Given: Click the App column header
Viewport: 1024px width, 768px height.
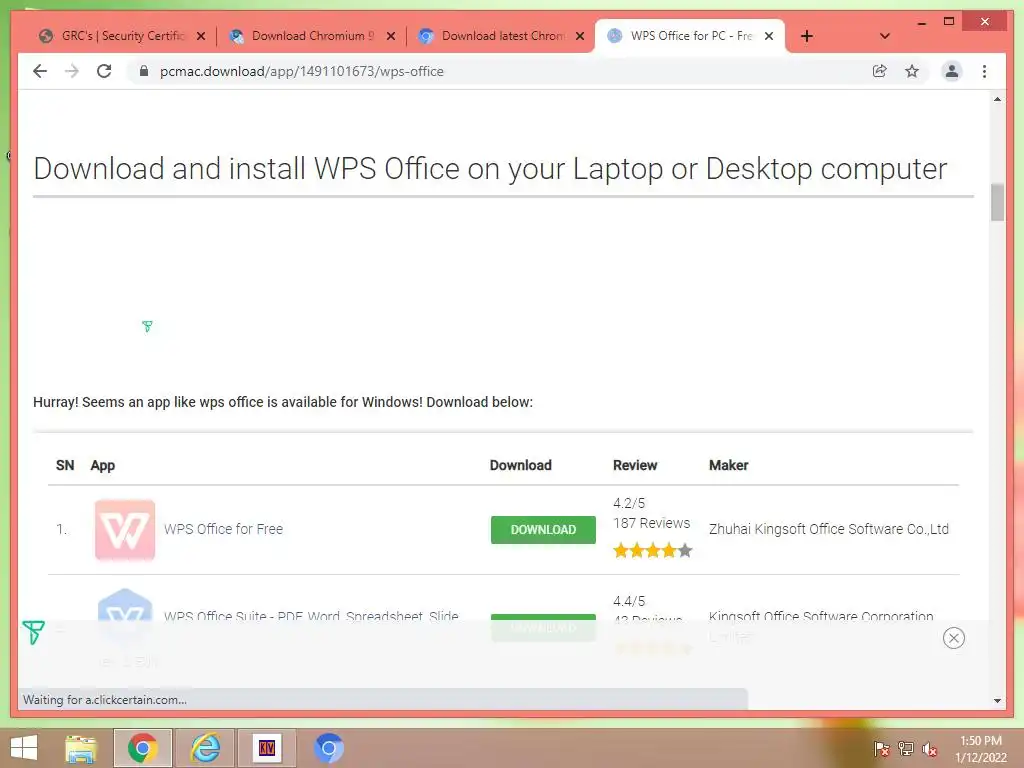Looking at the screenshot, I should 103,465.
